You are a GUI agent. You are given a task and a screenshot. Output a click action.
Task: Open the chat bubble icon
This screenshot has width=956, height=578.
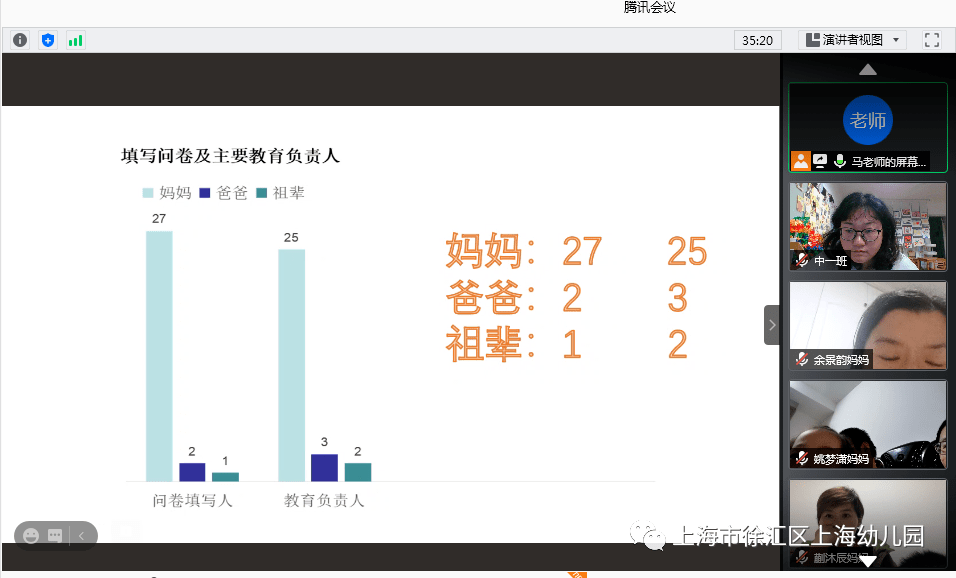pyautogui.click(x=55, y=536)
